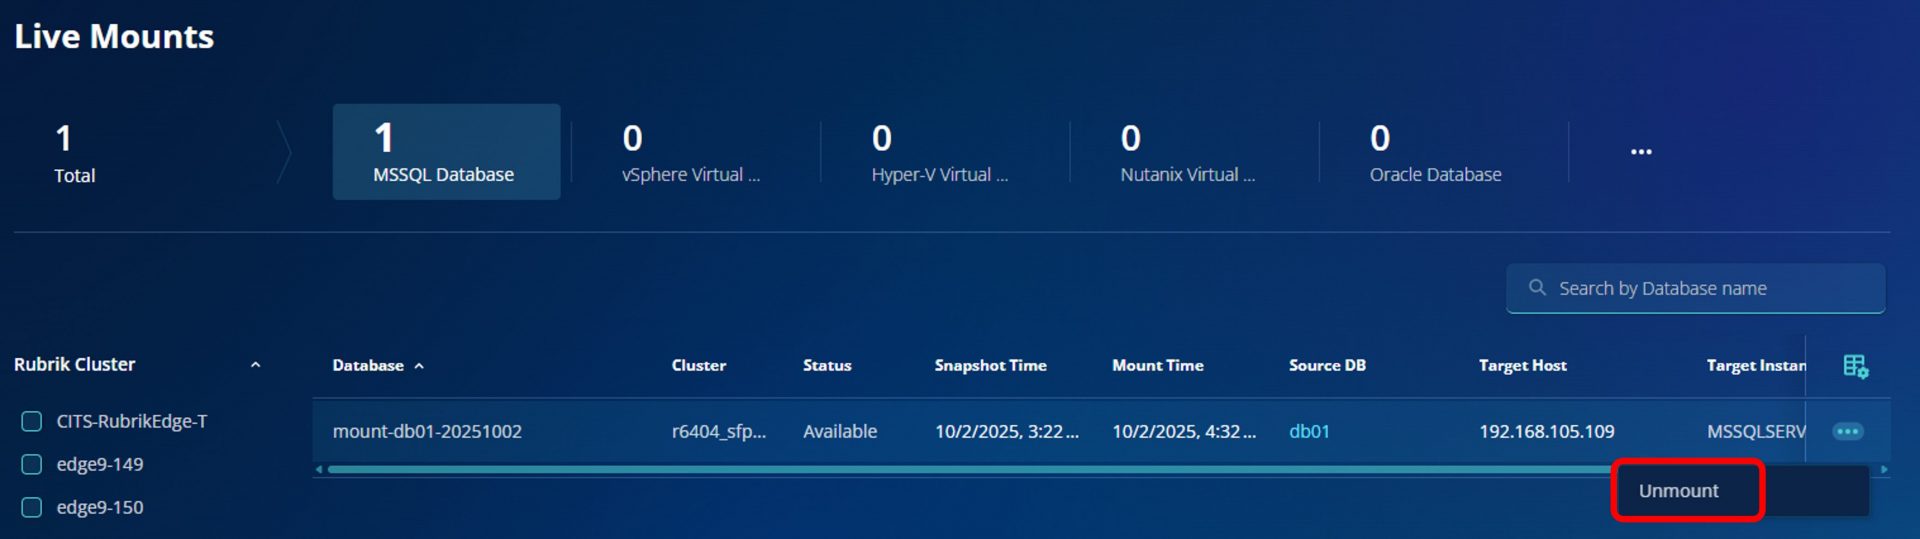This screenshot has width=1920, height=539.
Task: Click the Database column sort arrow
Action: pos(419,366)
